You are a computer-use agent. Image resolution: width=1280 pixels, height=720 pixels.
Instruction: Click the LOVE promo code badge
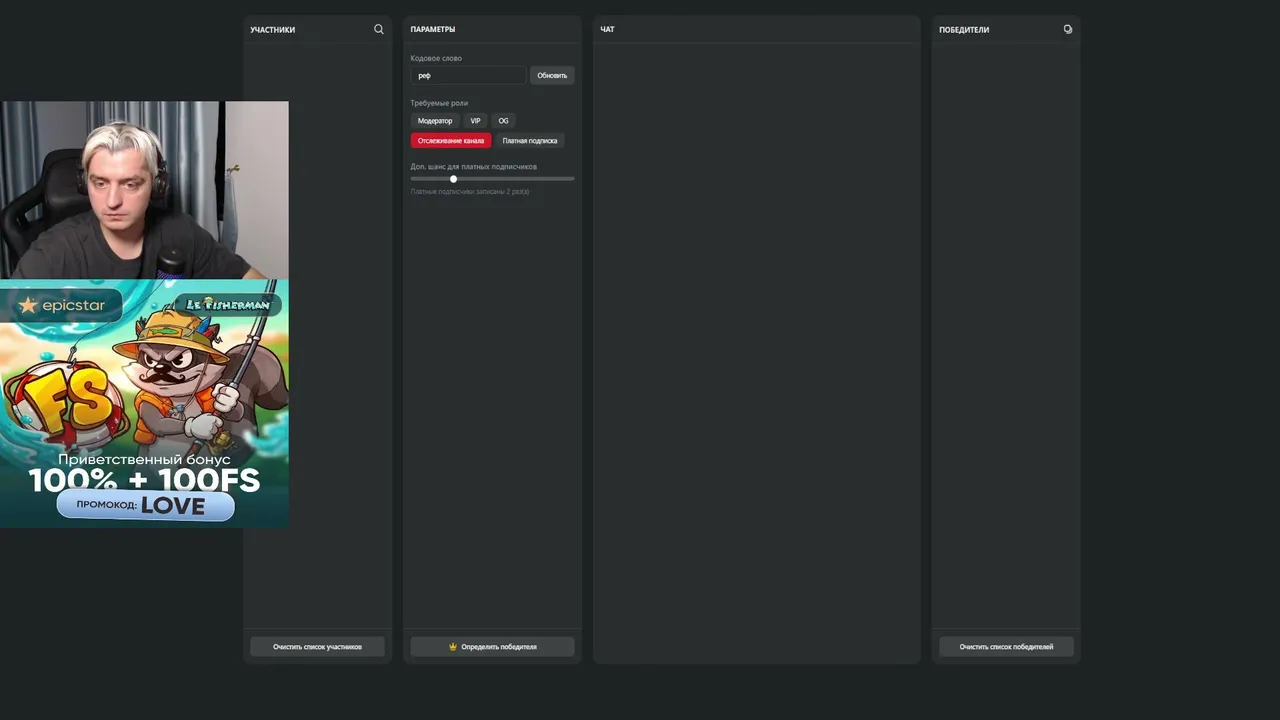(x=145, y=505)
